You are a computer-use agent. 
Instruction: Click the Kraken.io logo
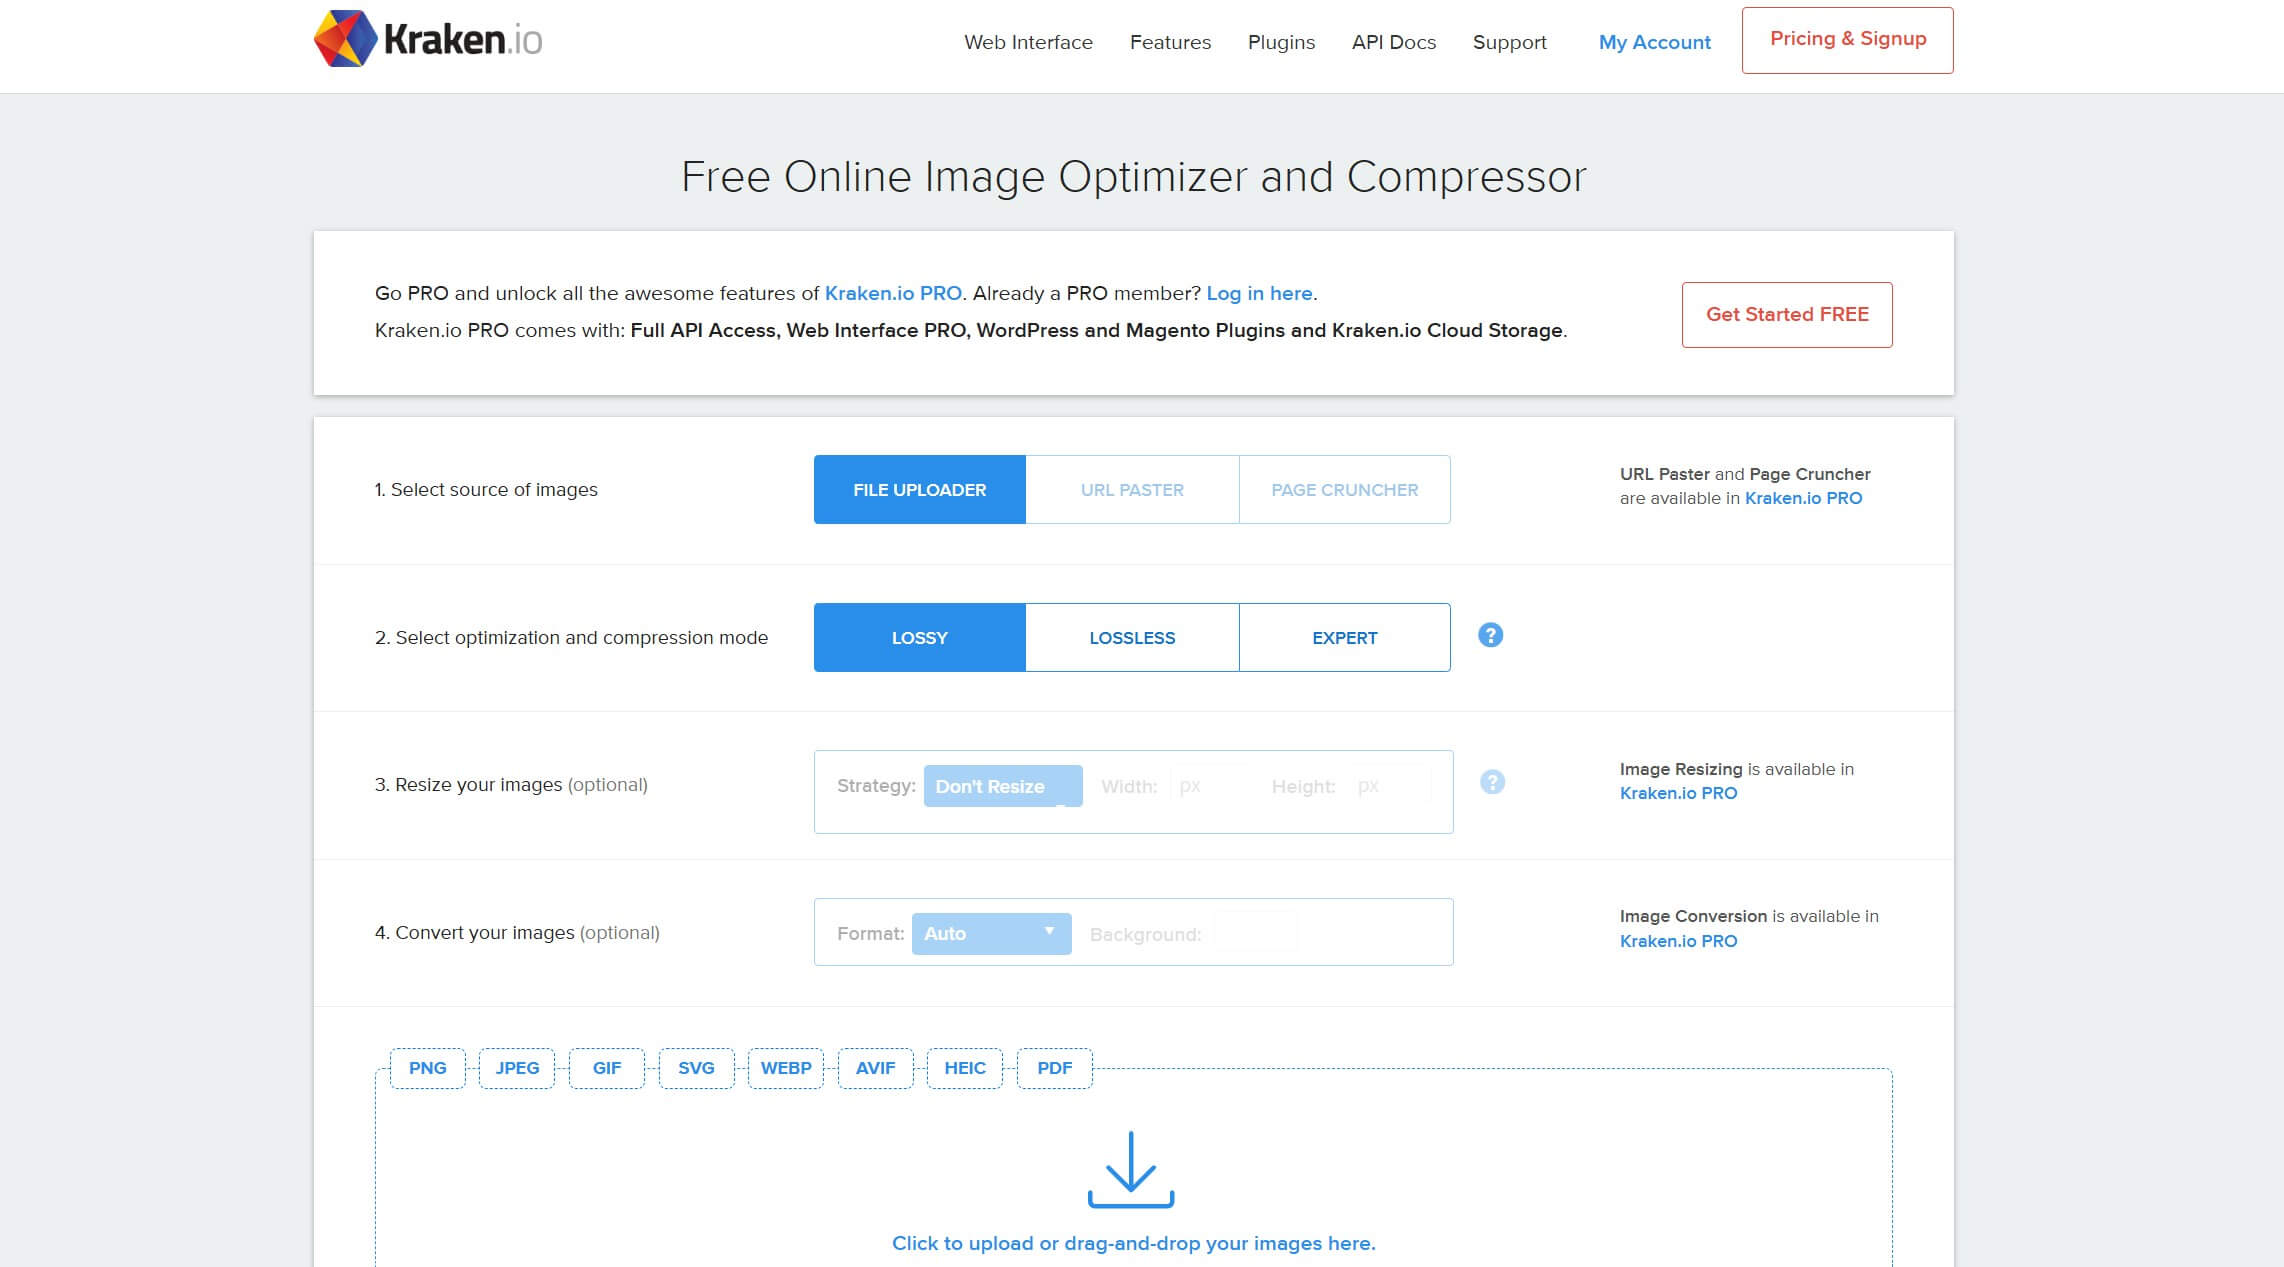pos(428,39)
